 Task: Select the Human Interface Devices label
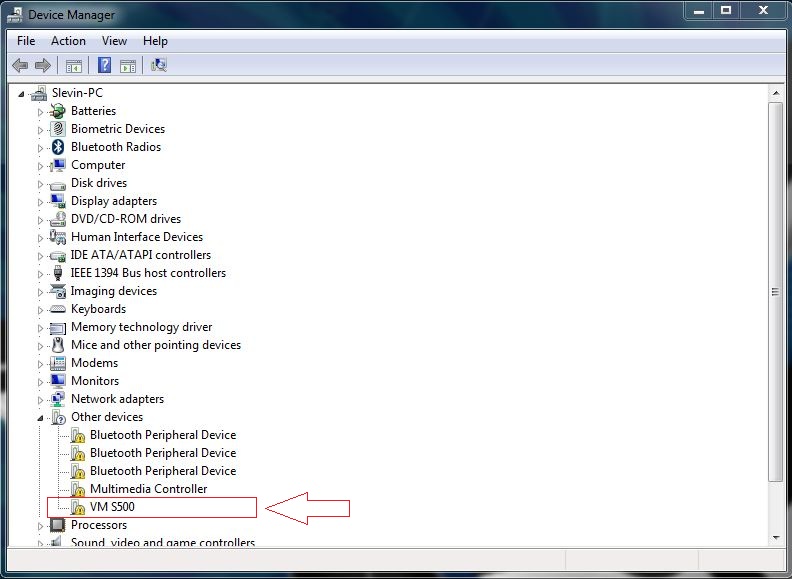[x=137, y=237]
